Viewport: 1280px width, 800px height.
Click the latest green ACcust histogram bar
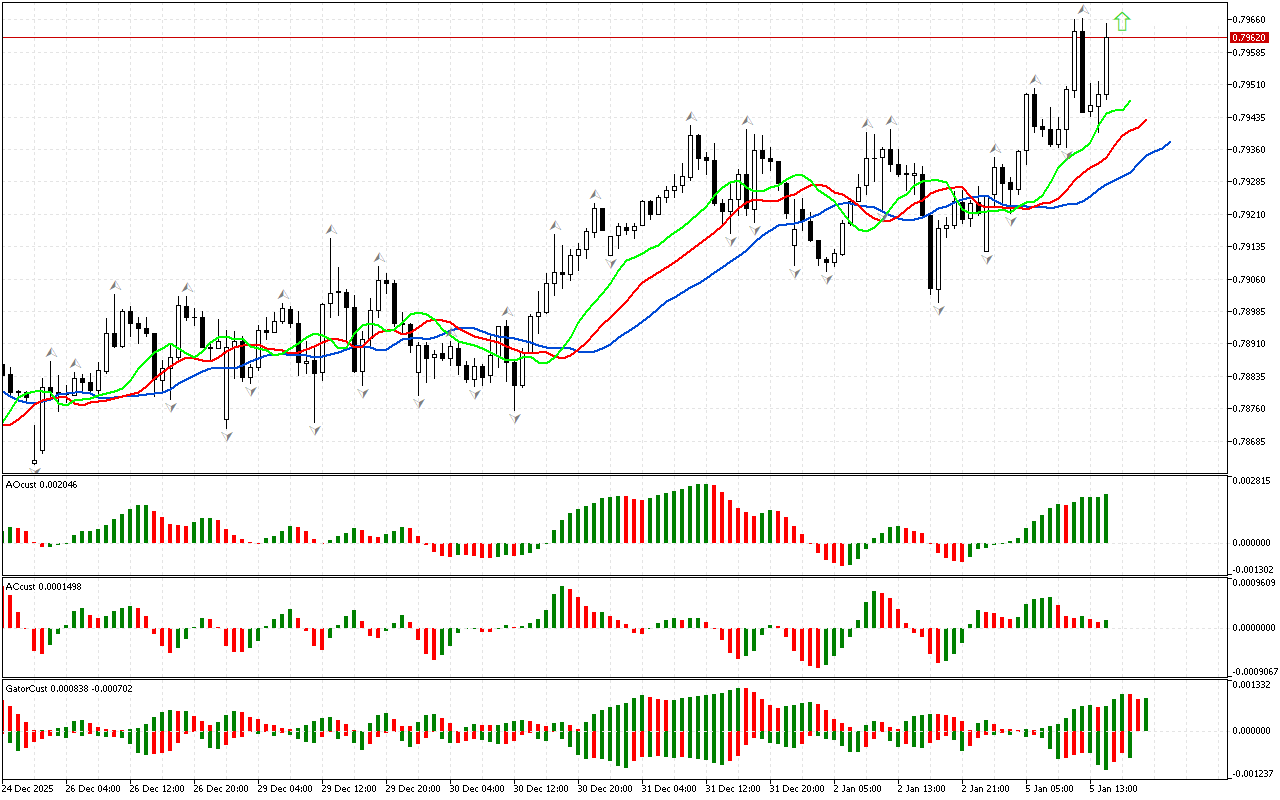(1107, 623)
